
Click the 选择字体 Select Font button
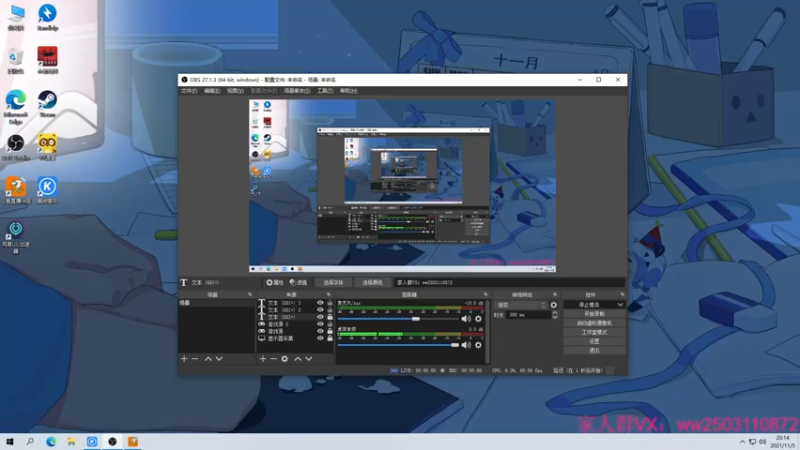tap(333, 282)
